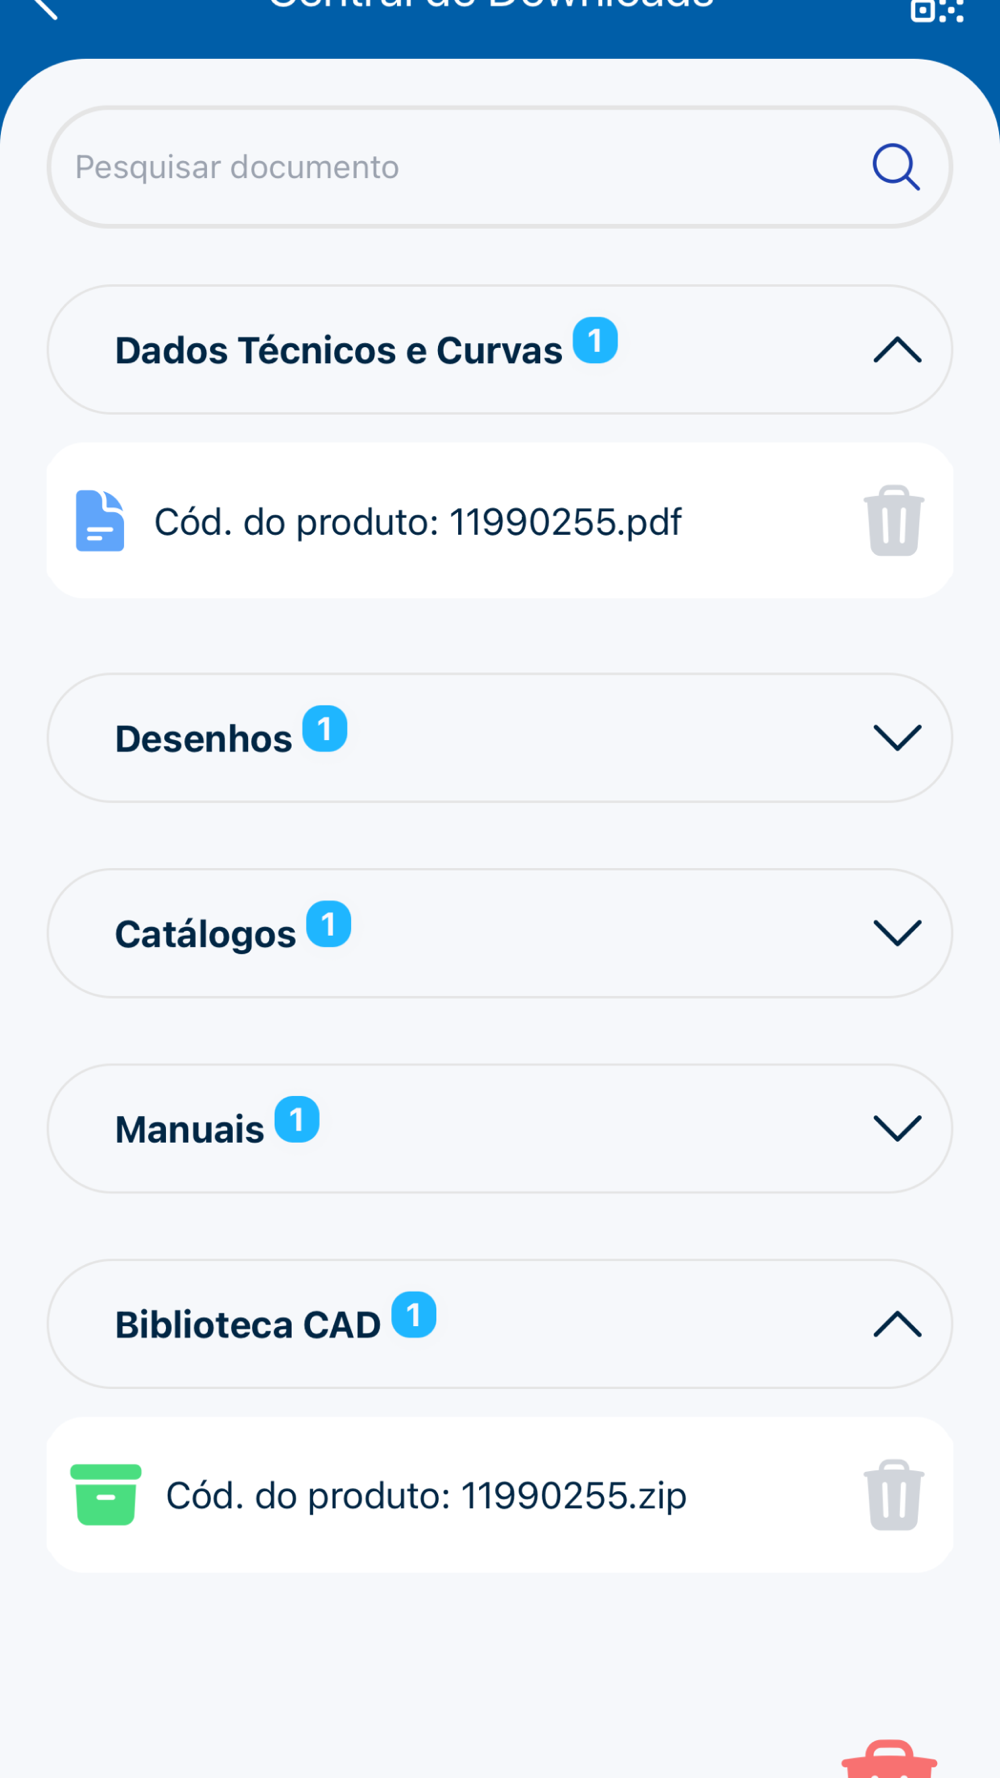Tap the Desenhos count badge
The image size is (1000, 1778).
325,729
